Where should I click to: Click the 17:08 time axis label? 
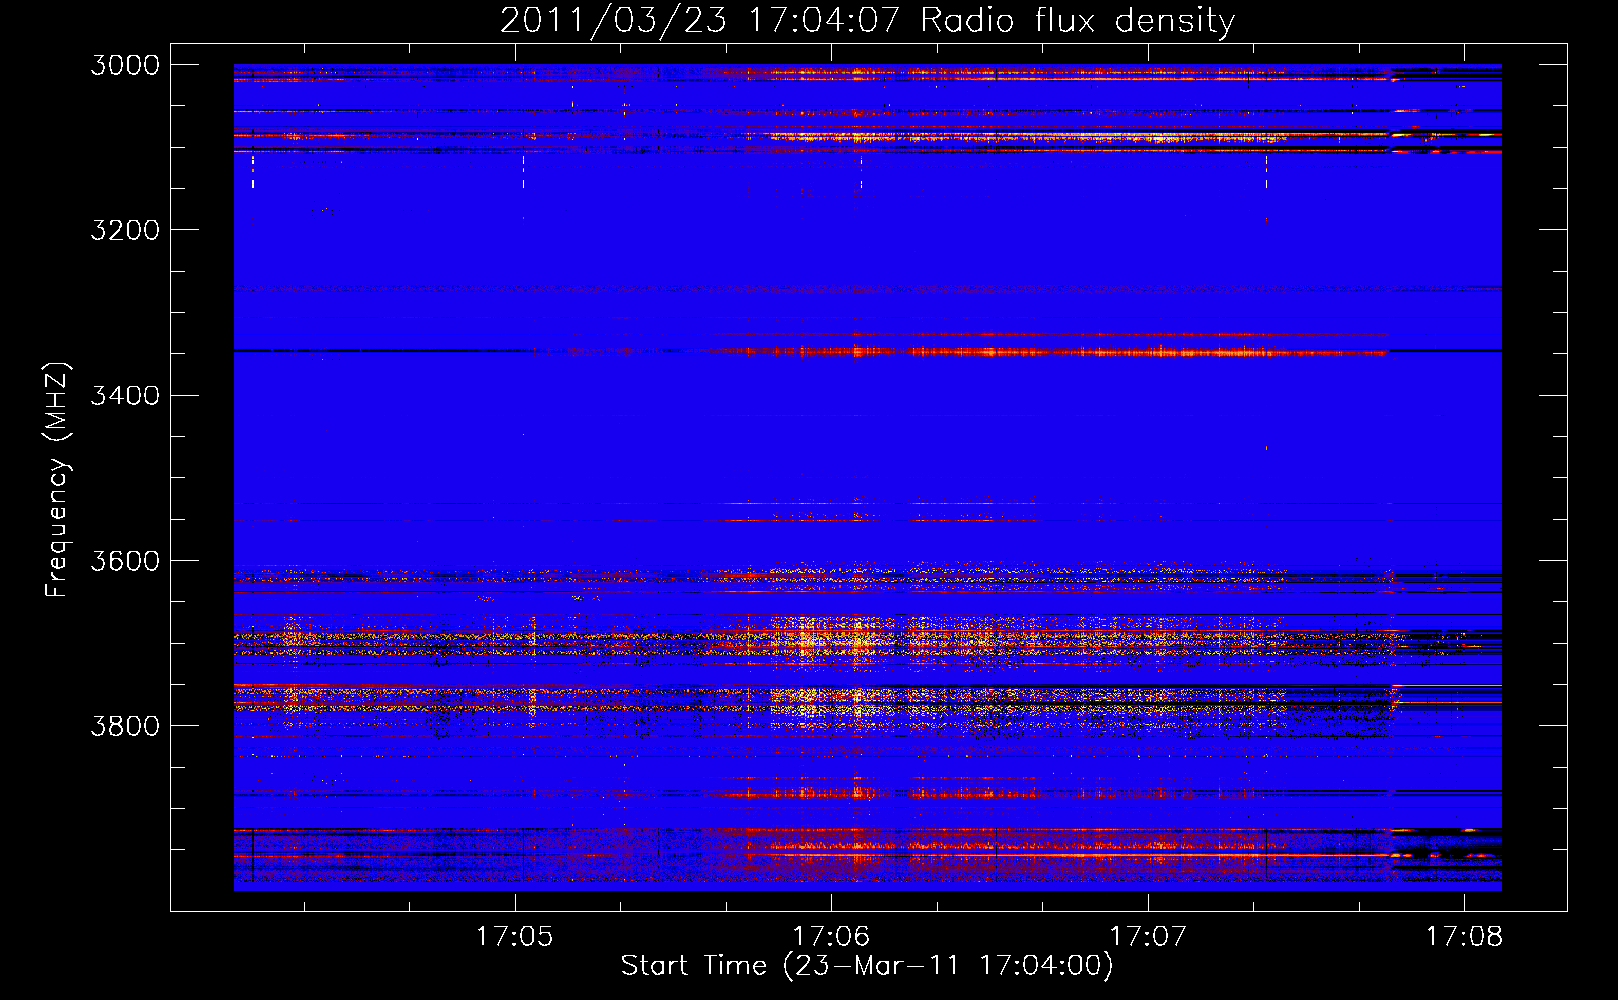click(x=1464, y=936)
